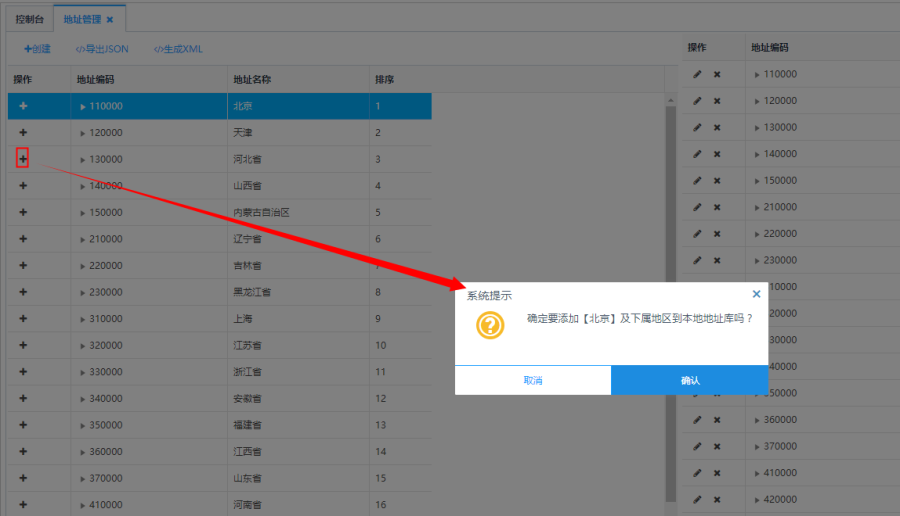Viewport: 900px width, 516px height.
Task: Delete address 210000 in right panel
Action: tap(717, 207)
